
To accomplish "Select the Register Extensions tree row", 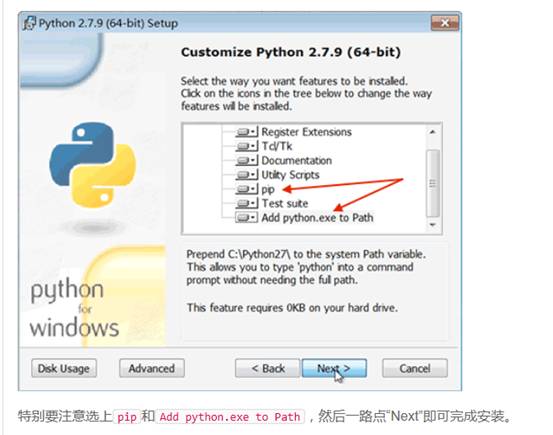I will (306, 132).
